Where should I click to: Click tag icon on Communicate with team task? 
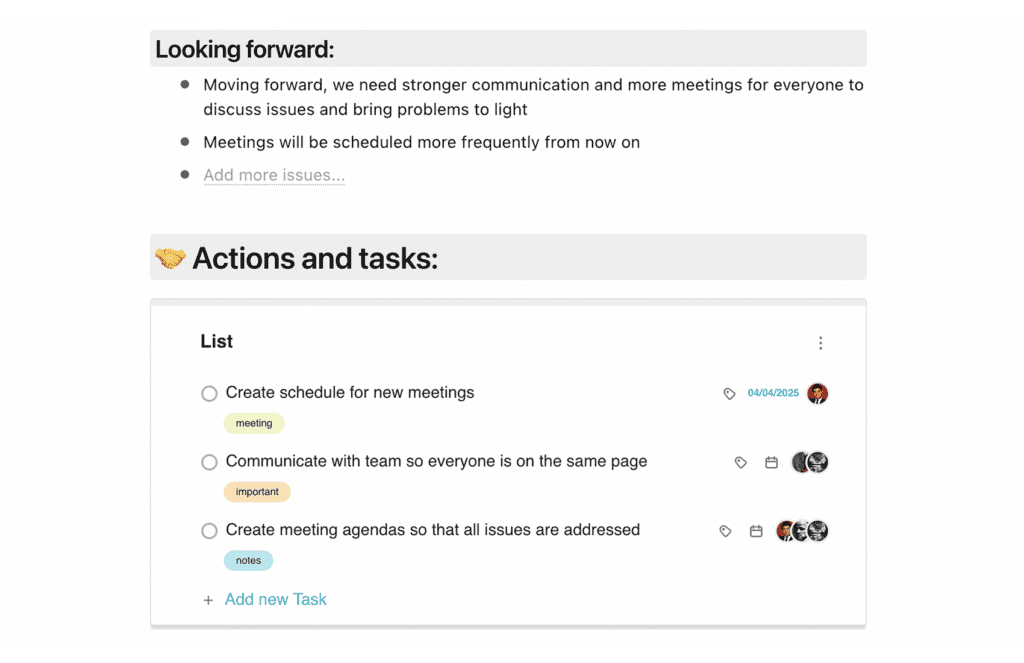(x=740, y=463)
